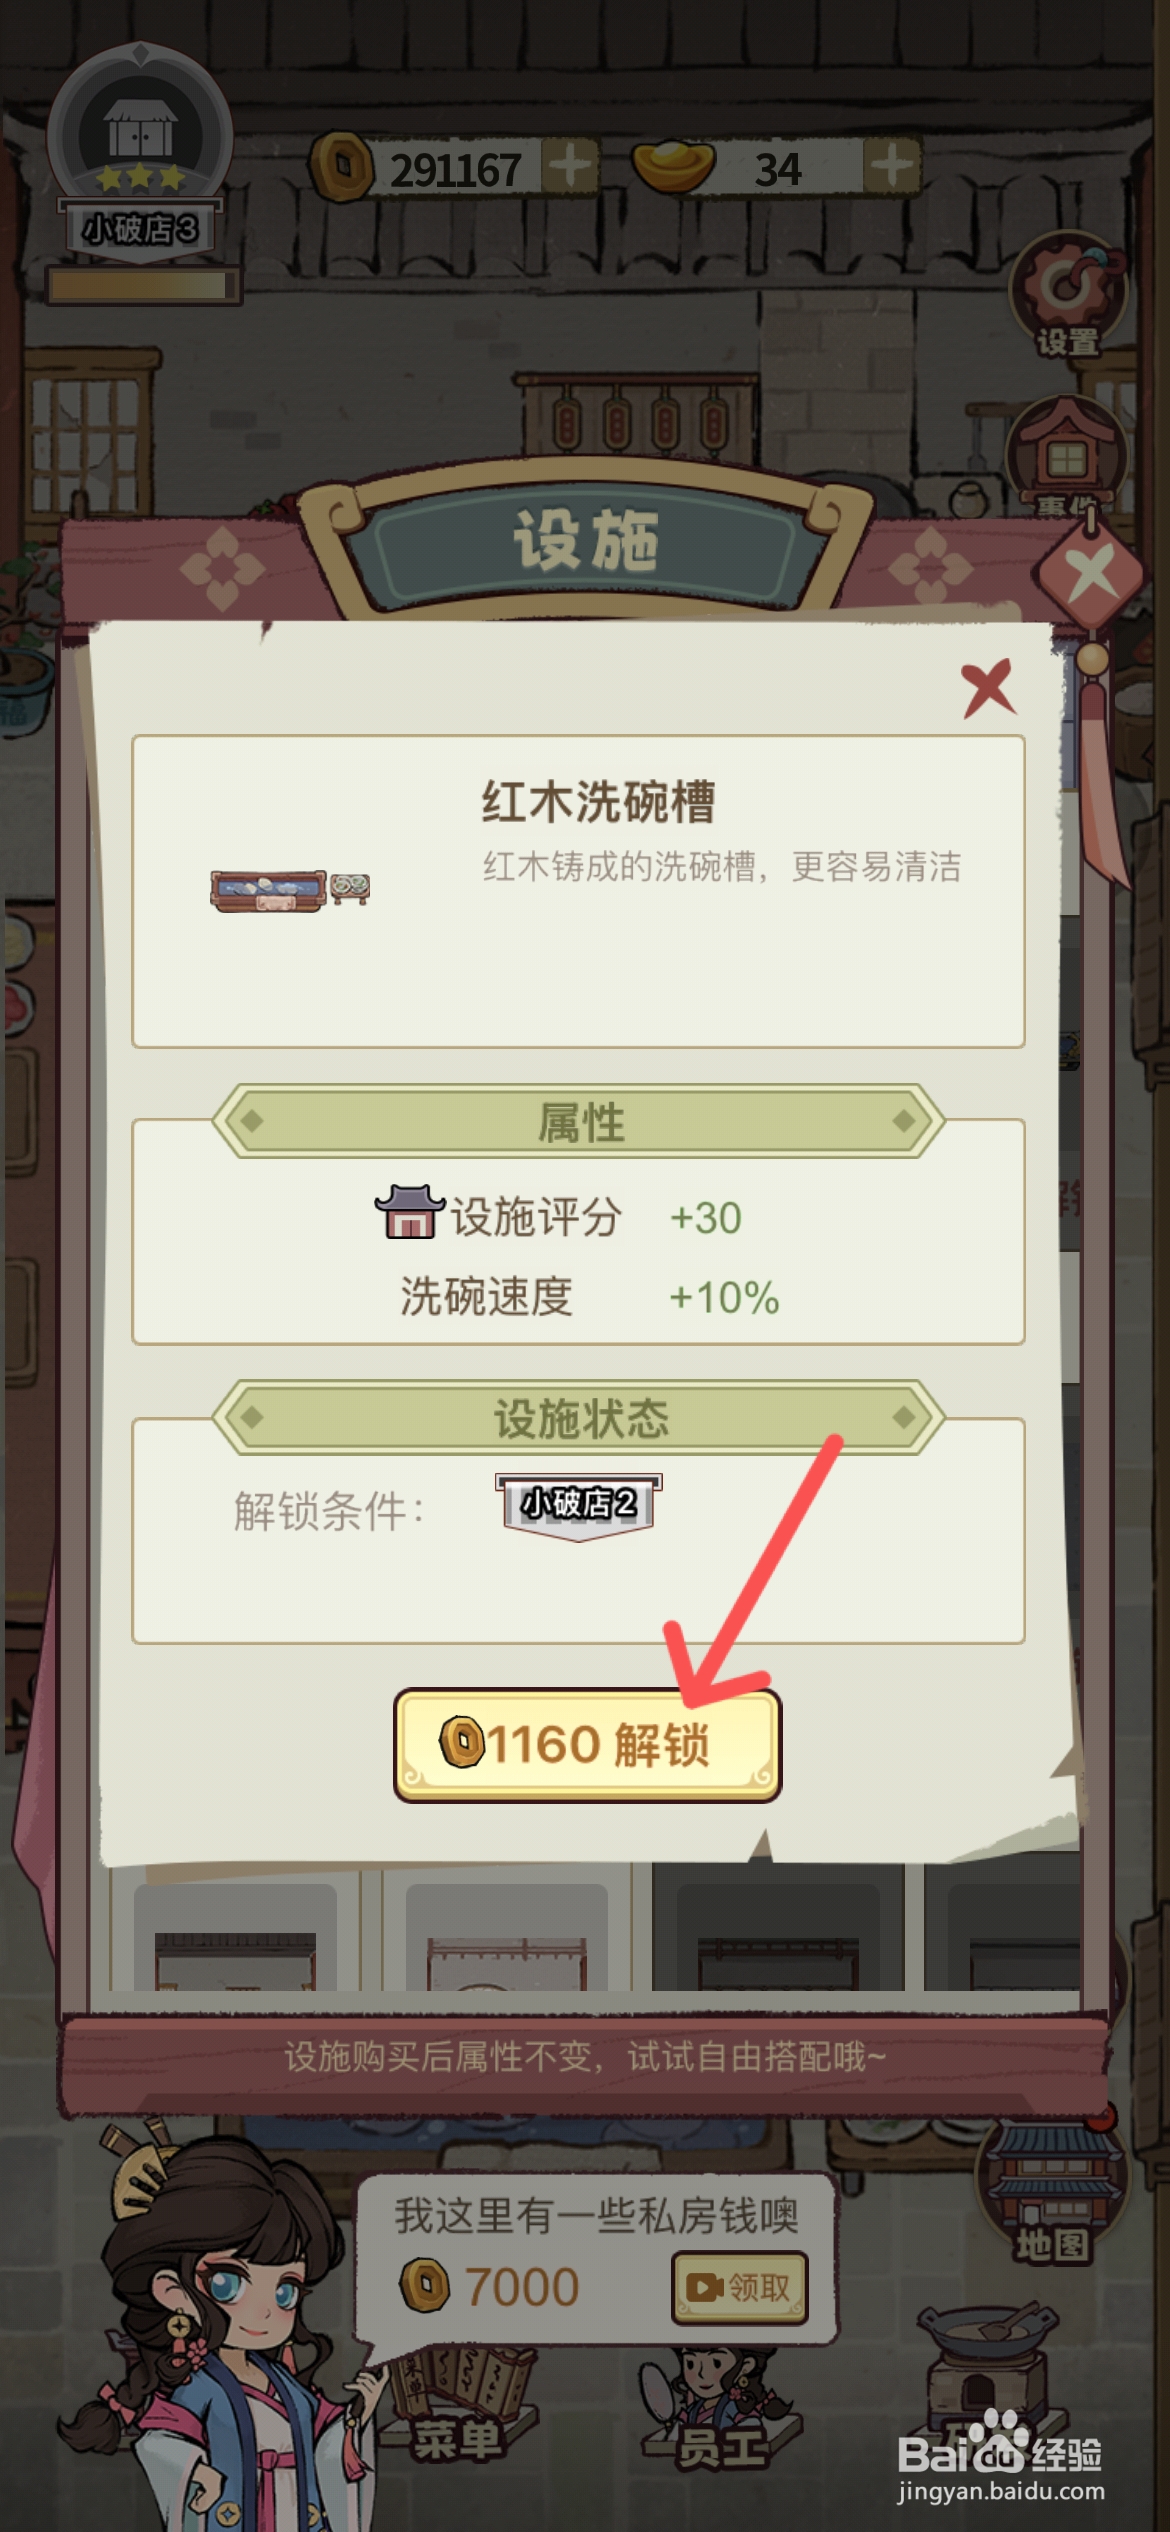Image resolution: width=1170 pixels, height=2532 pixels.
Task: Tap the 小破店2 unlock condition badge
Action: pos(578,1505)
